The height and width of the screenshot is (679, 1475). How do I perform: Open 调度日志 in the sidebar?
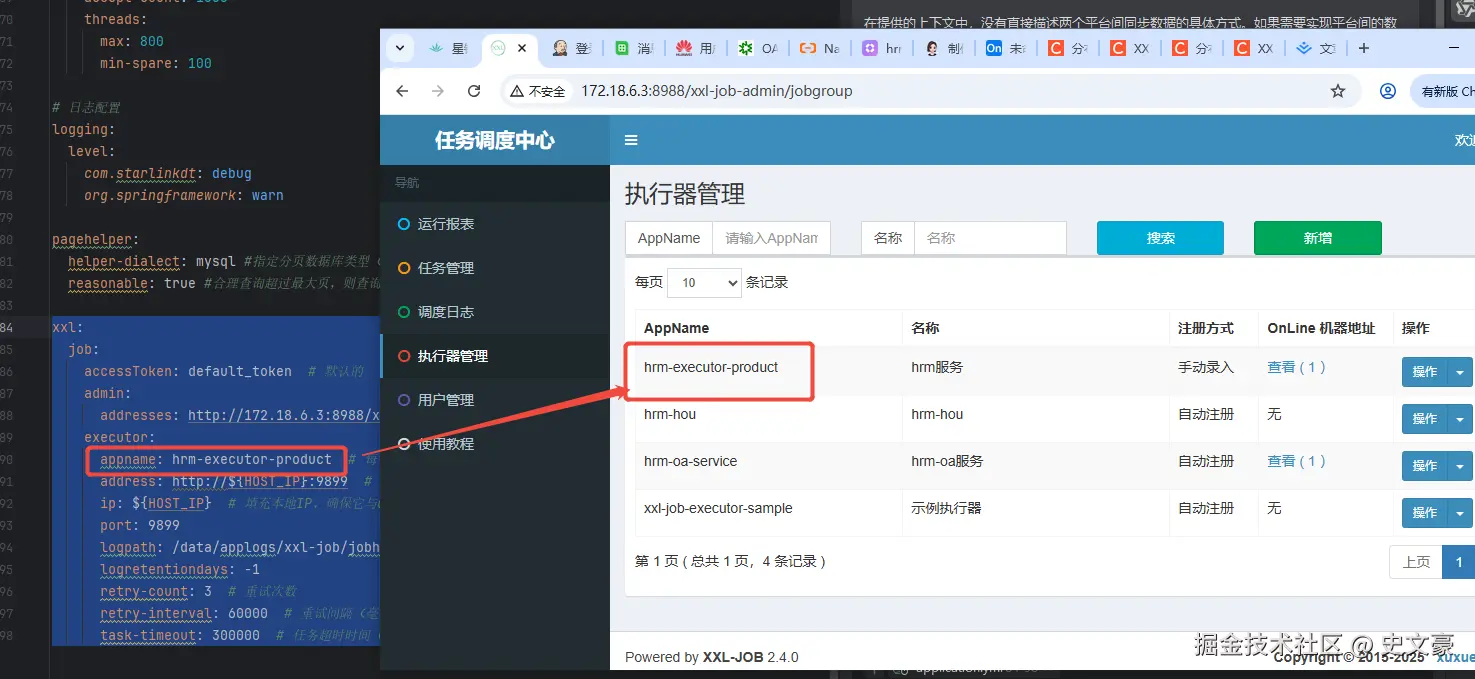[495, 312]
